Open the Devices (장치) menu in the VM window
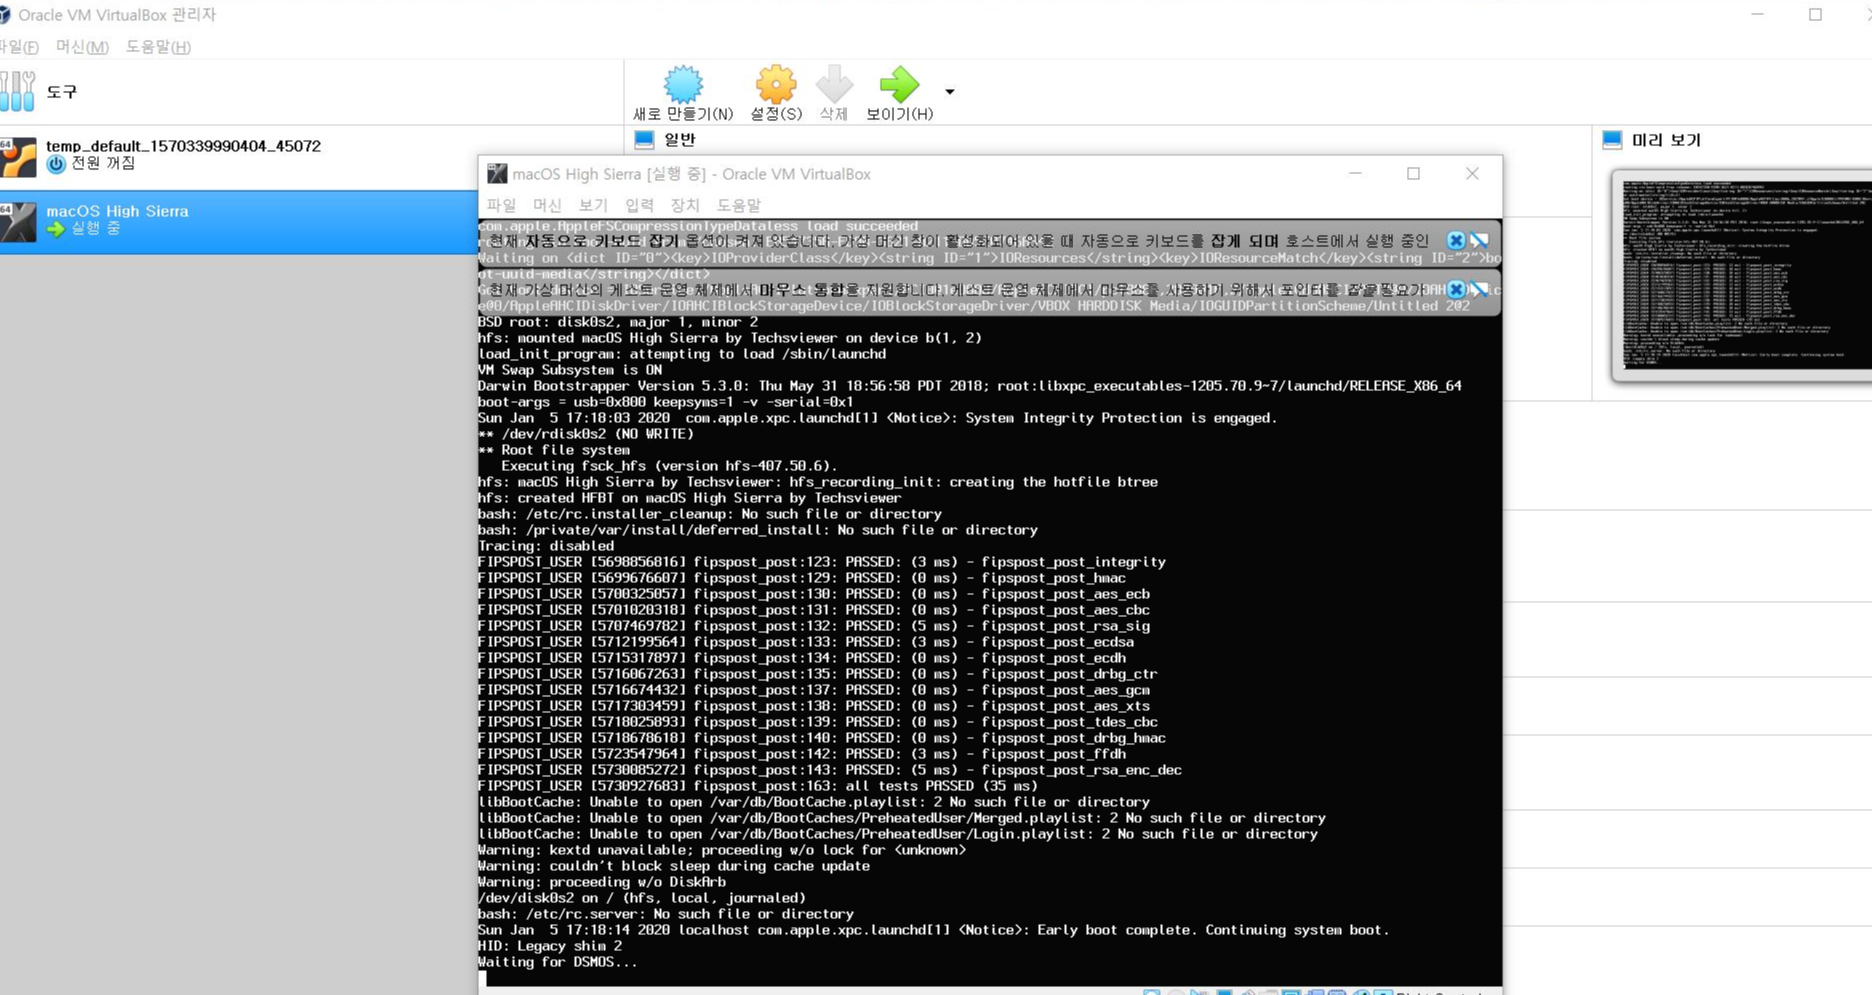This screenshot has width=1872, height=995. coord(685,205)
